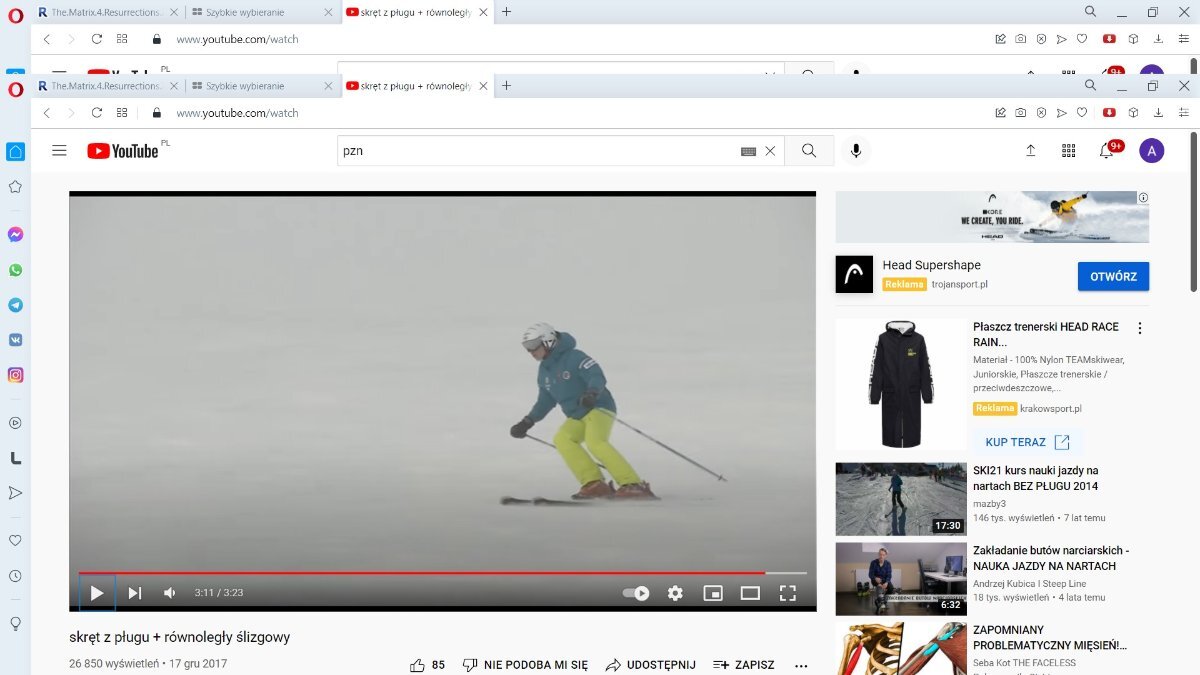Open the YouTube apps grid
This screenshot has height=675, width=1200.
pyautogui.click(x=1068, y=151)
